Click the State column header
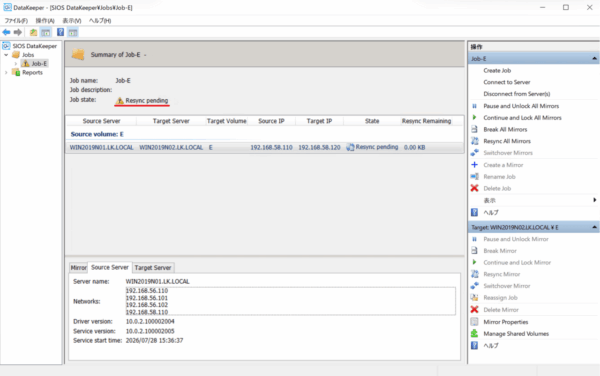600x376 pixels. (372, 121)
